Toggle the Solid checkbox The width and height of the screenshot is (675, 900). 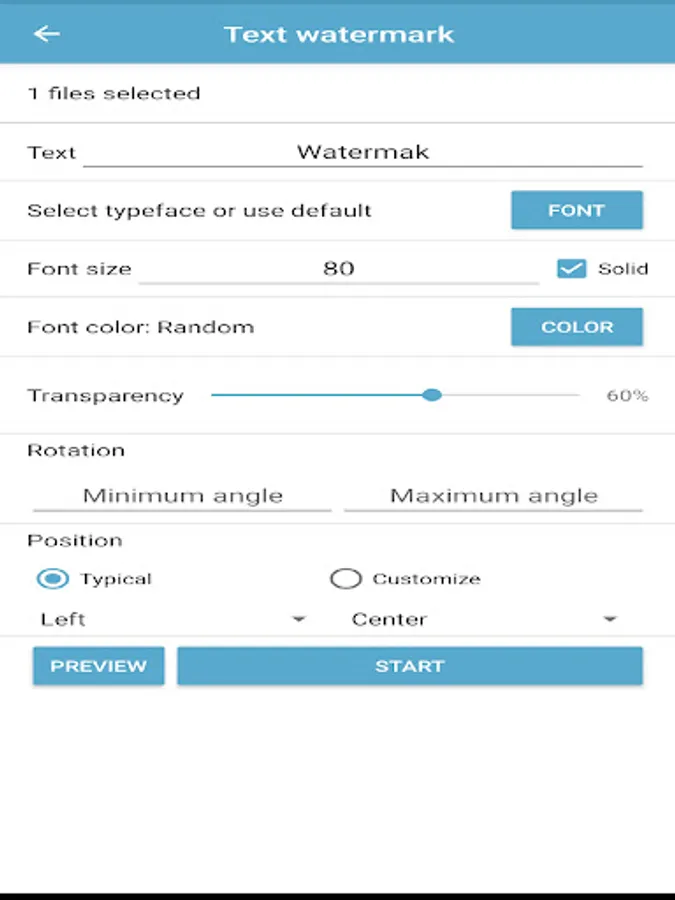pyautogui.click(x=571, y=268)
